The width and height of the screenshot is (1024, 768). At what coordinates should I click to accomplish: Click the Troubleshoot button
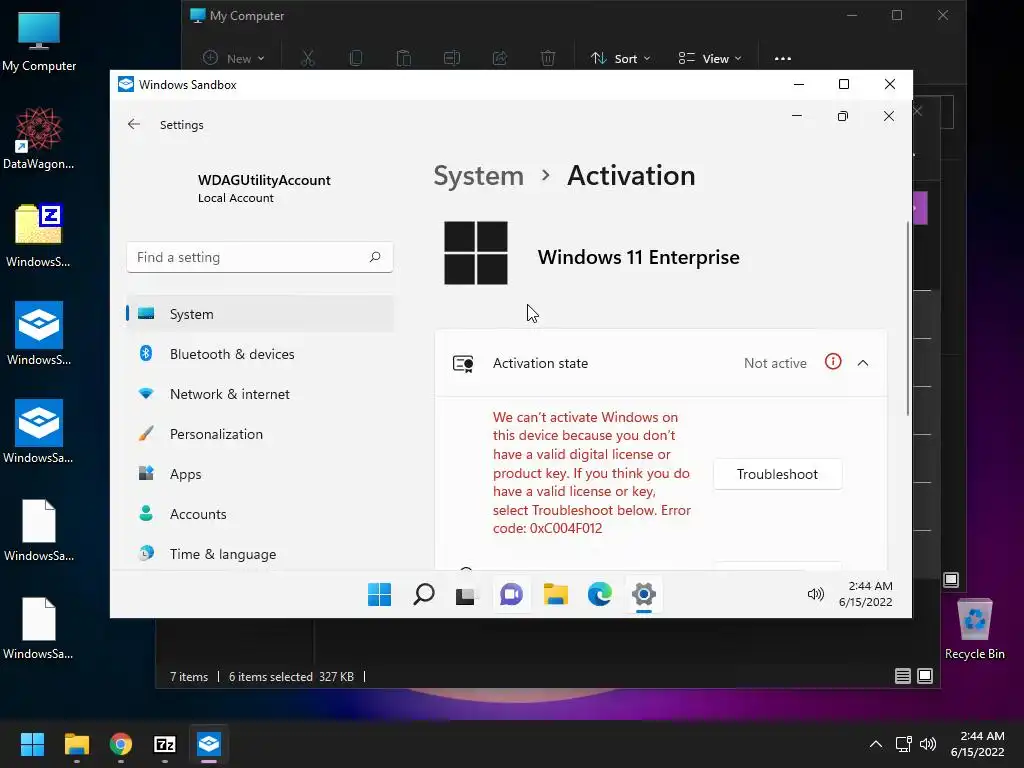coord(777,474)
